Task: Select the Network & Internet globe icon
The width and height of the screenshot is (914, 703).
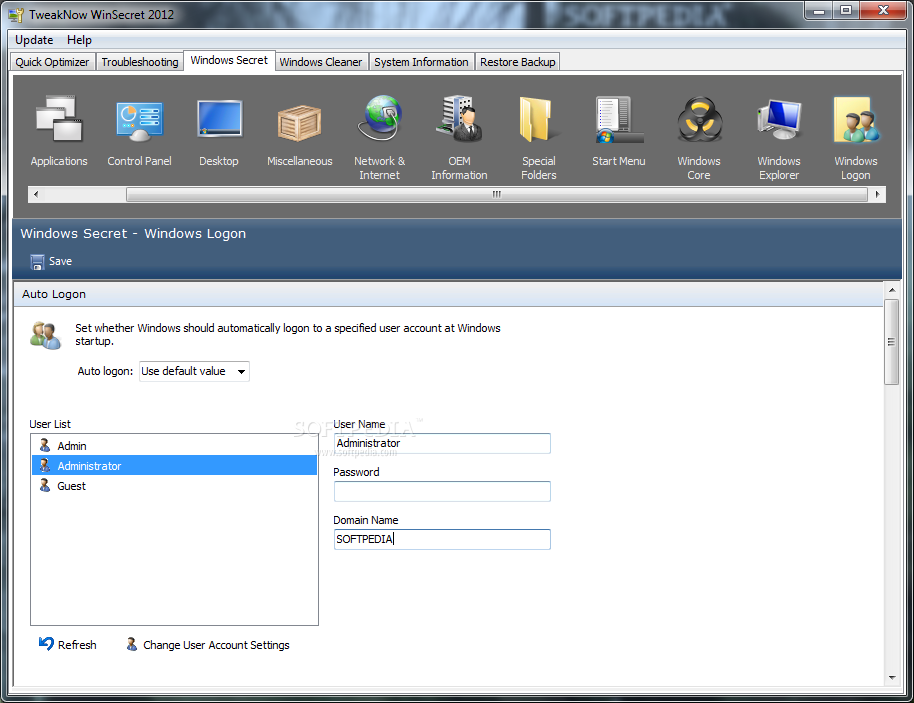Action: point(379,118)
